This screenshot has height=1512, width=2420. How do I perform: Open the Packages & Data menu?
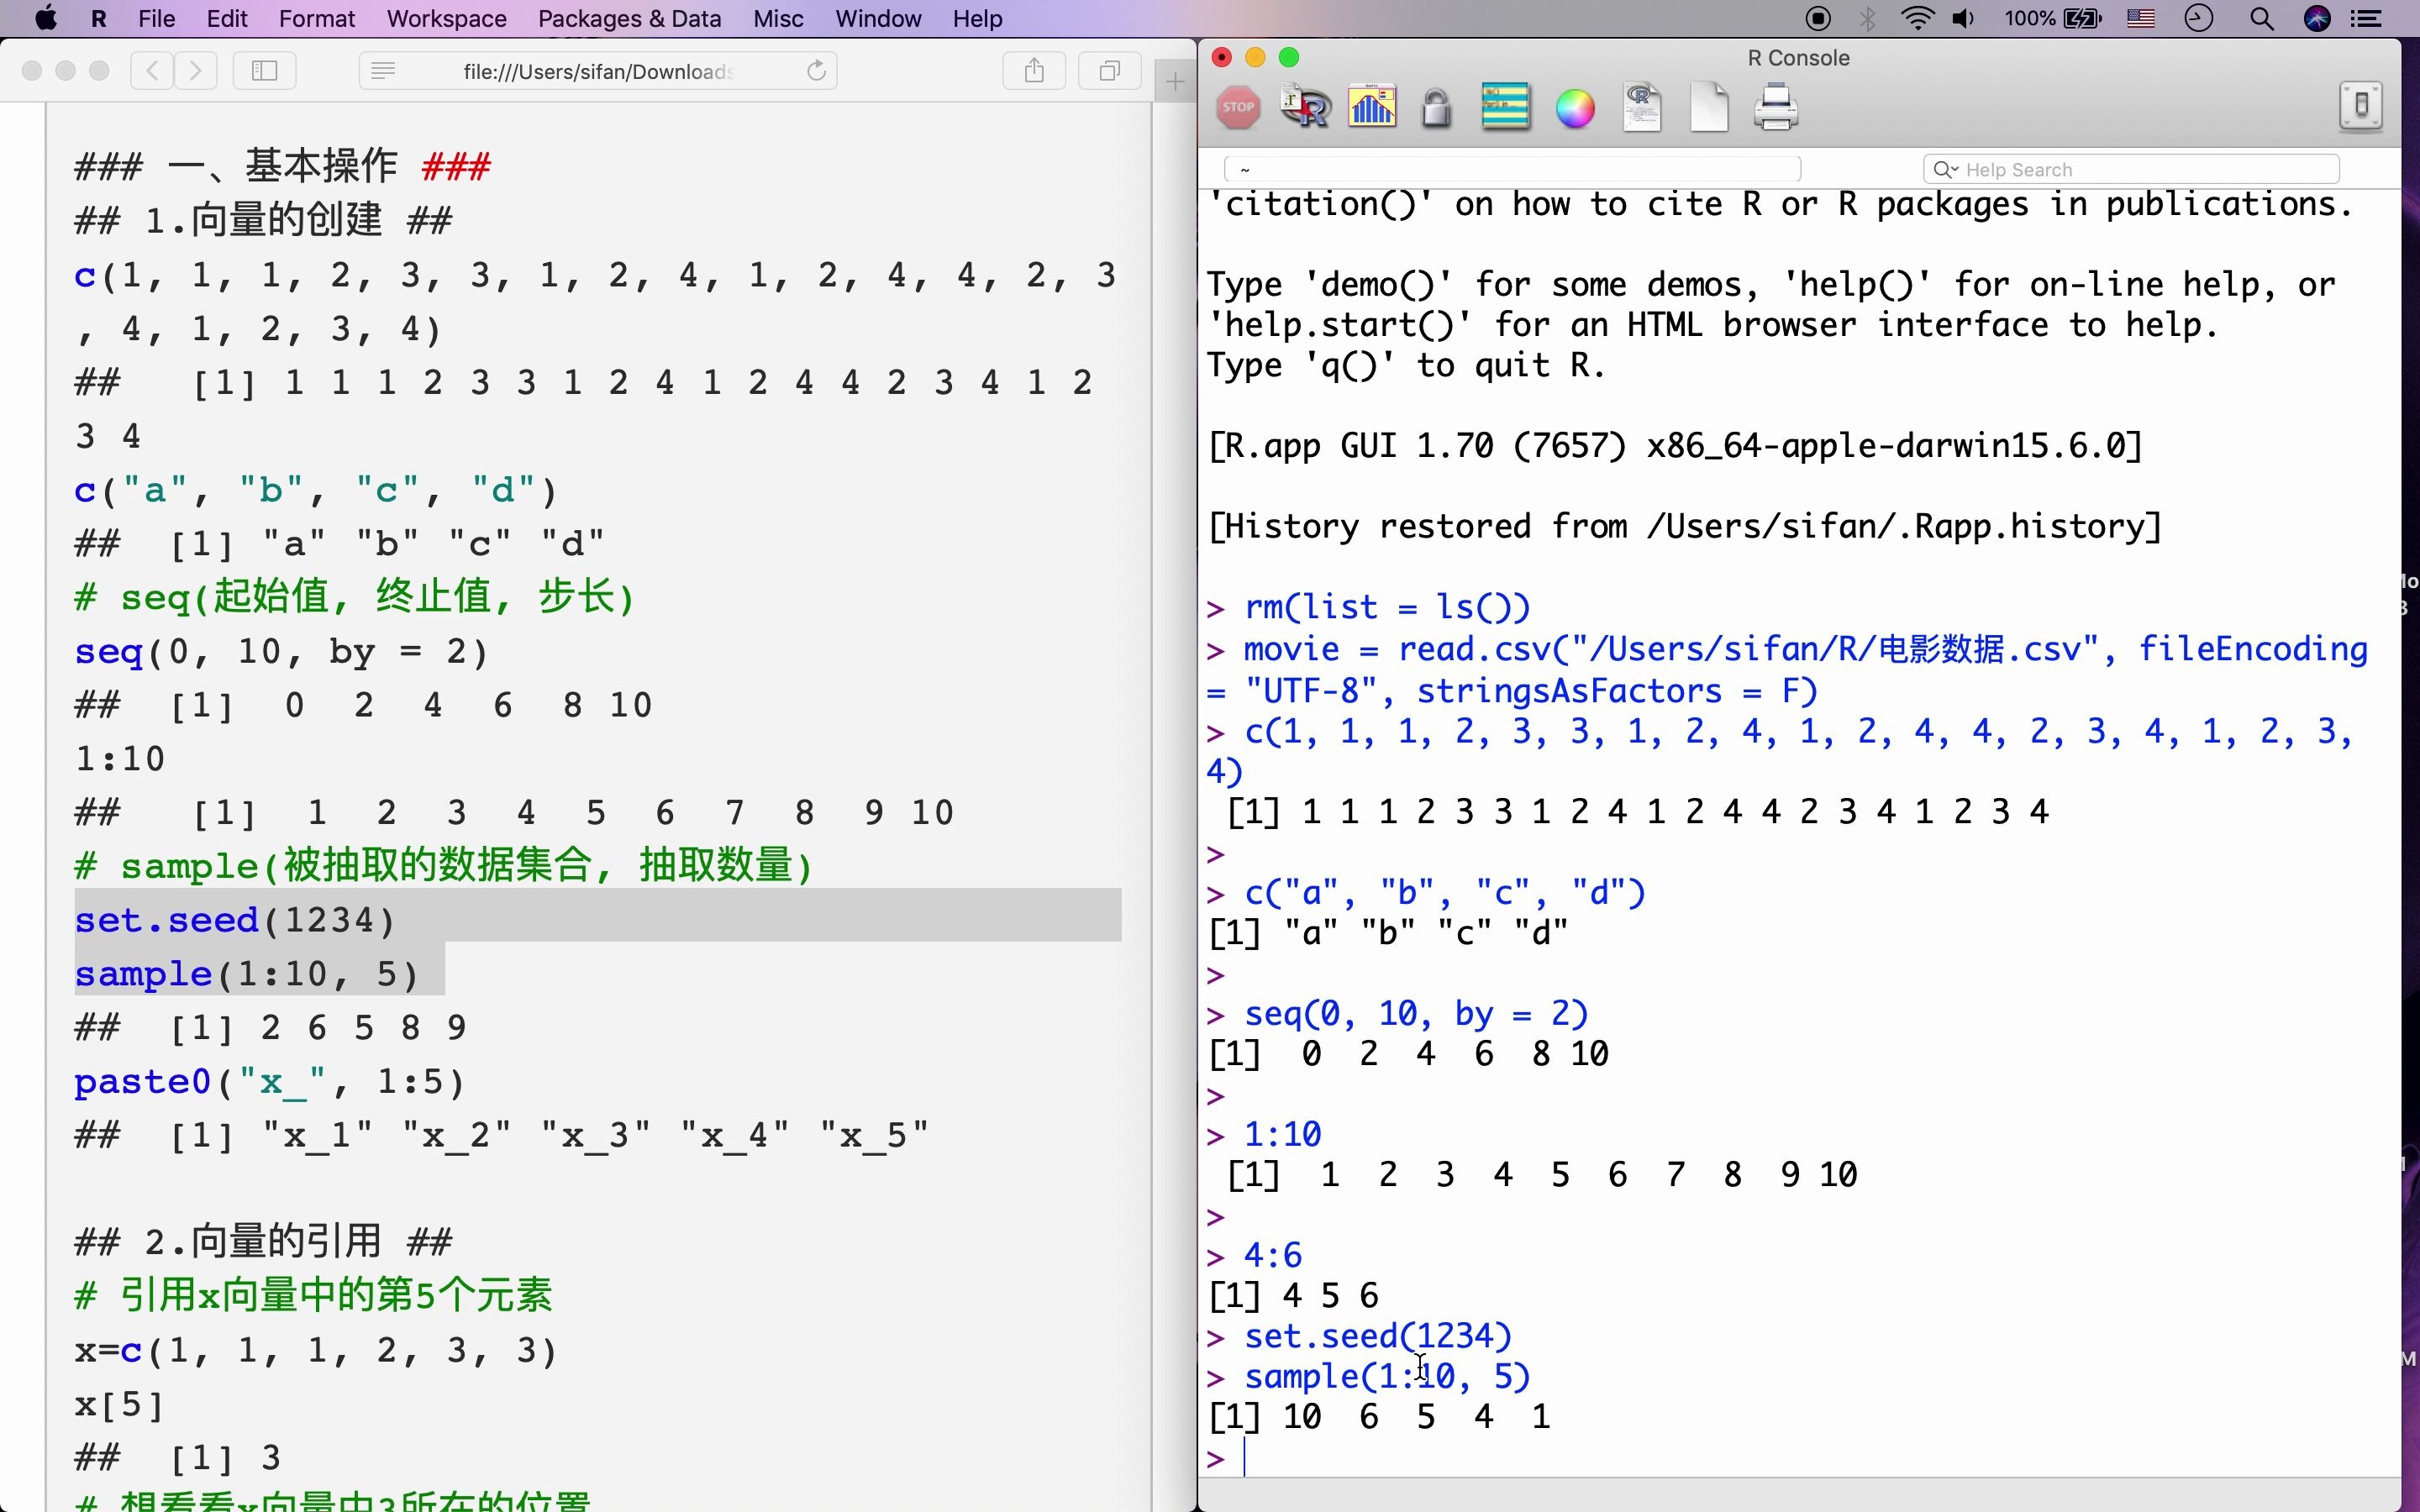coord(629,19)
